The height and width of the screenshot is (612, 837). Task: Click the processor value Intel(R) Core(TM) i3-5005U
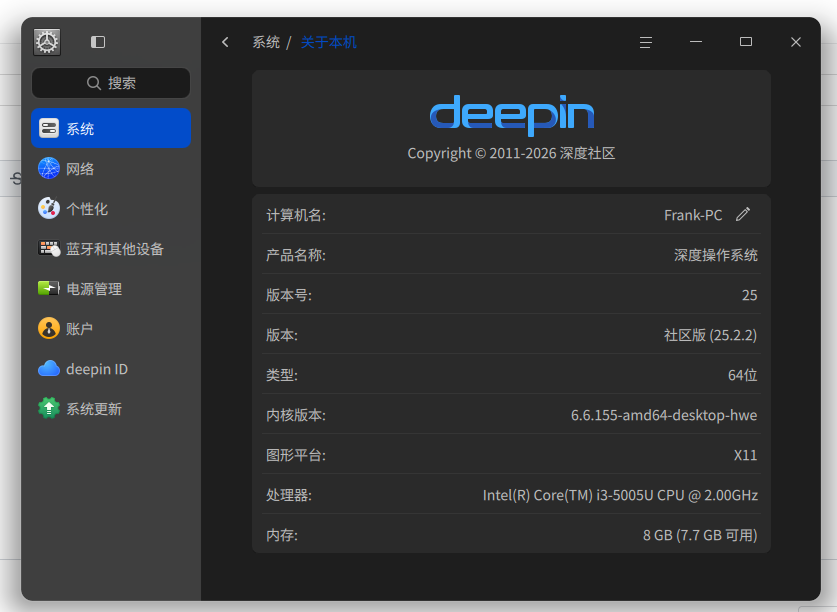tap(620, 495)
